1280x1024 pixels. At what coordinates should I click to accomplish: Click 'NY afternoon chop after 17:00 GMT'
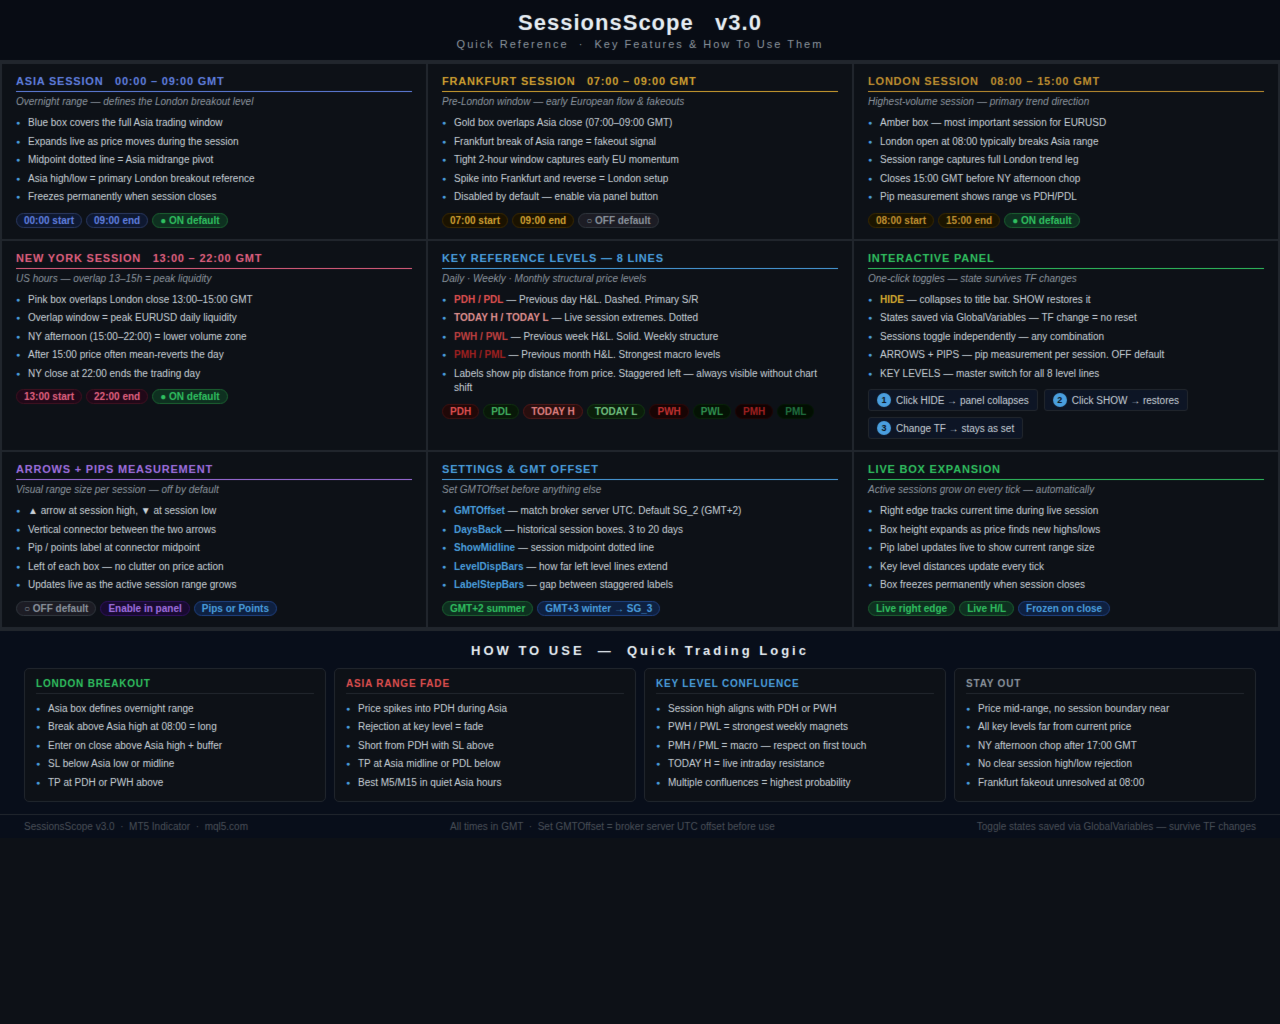click(1057, 745)
